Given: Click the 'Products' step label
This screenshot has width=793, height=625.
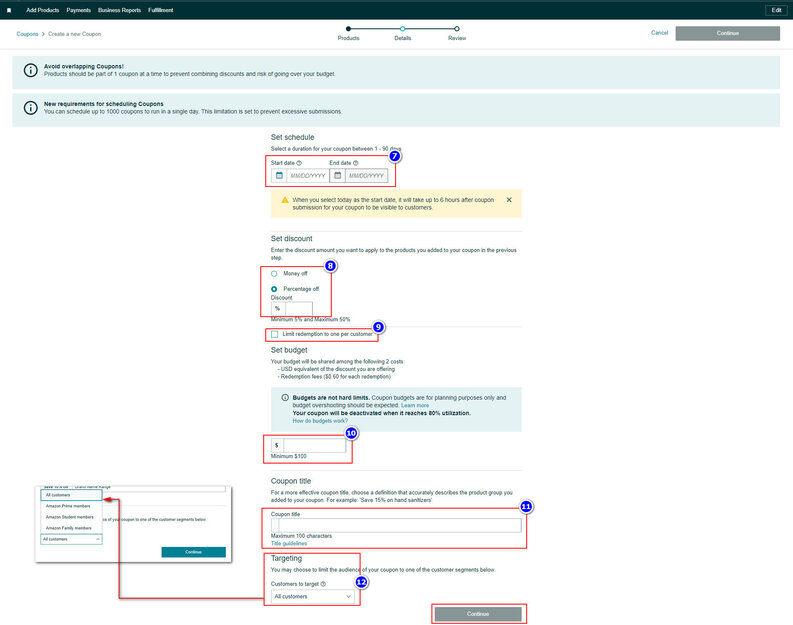Looking at the screenshot, I should pos(348,38).
